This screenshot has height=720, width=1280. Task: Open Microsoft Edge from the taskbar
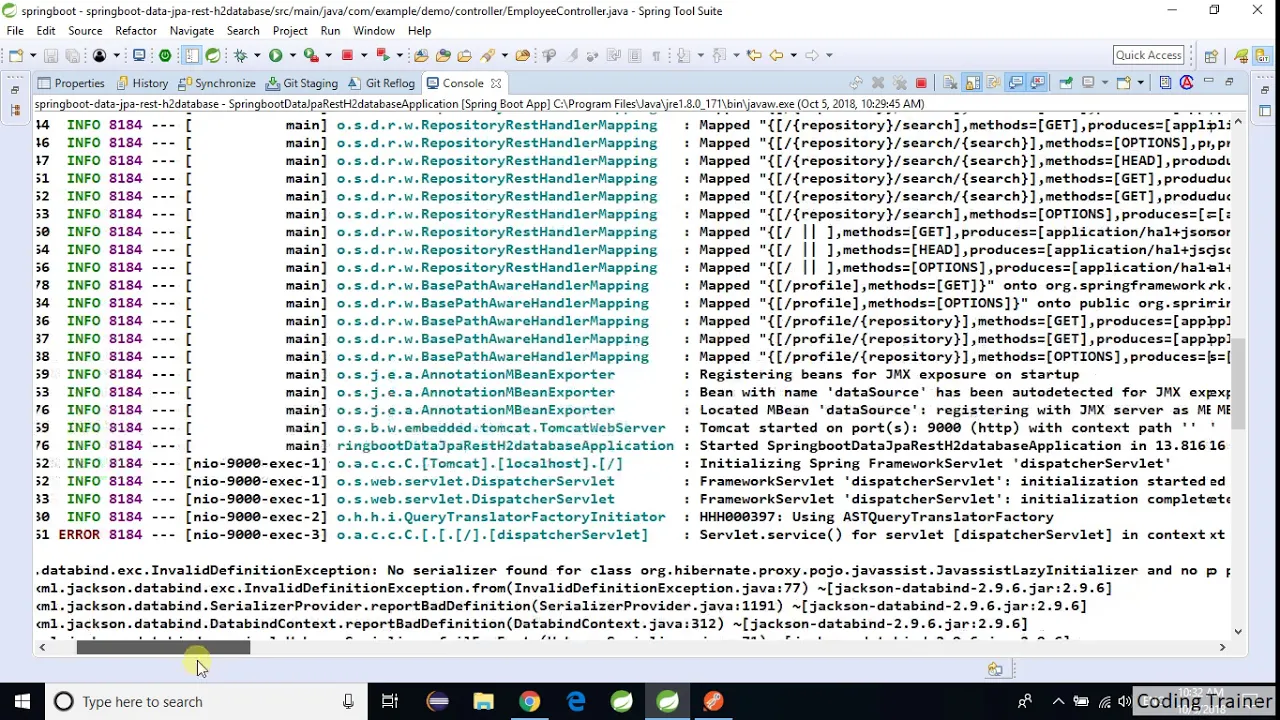pyautogui.click(x=576, y=701)
